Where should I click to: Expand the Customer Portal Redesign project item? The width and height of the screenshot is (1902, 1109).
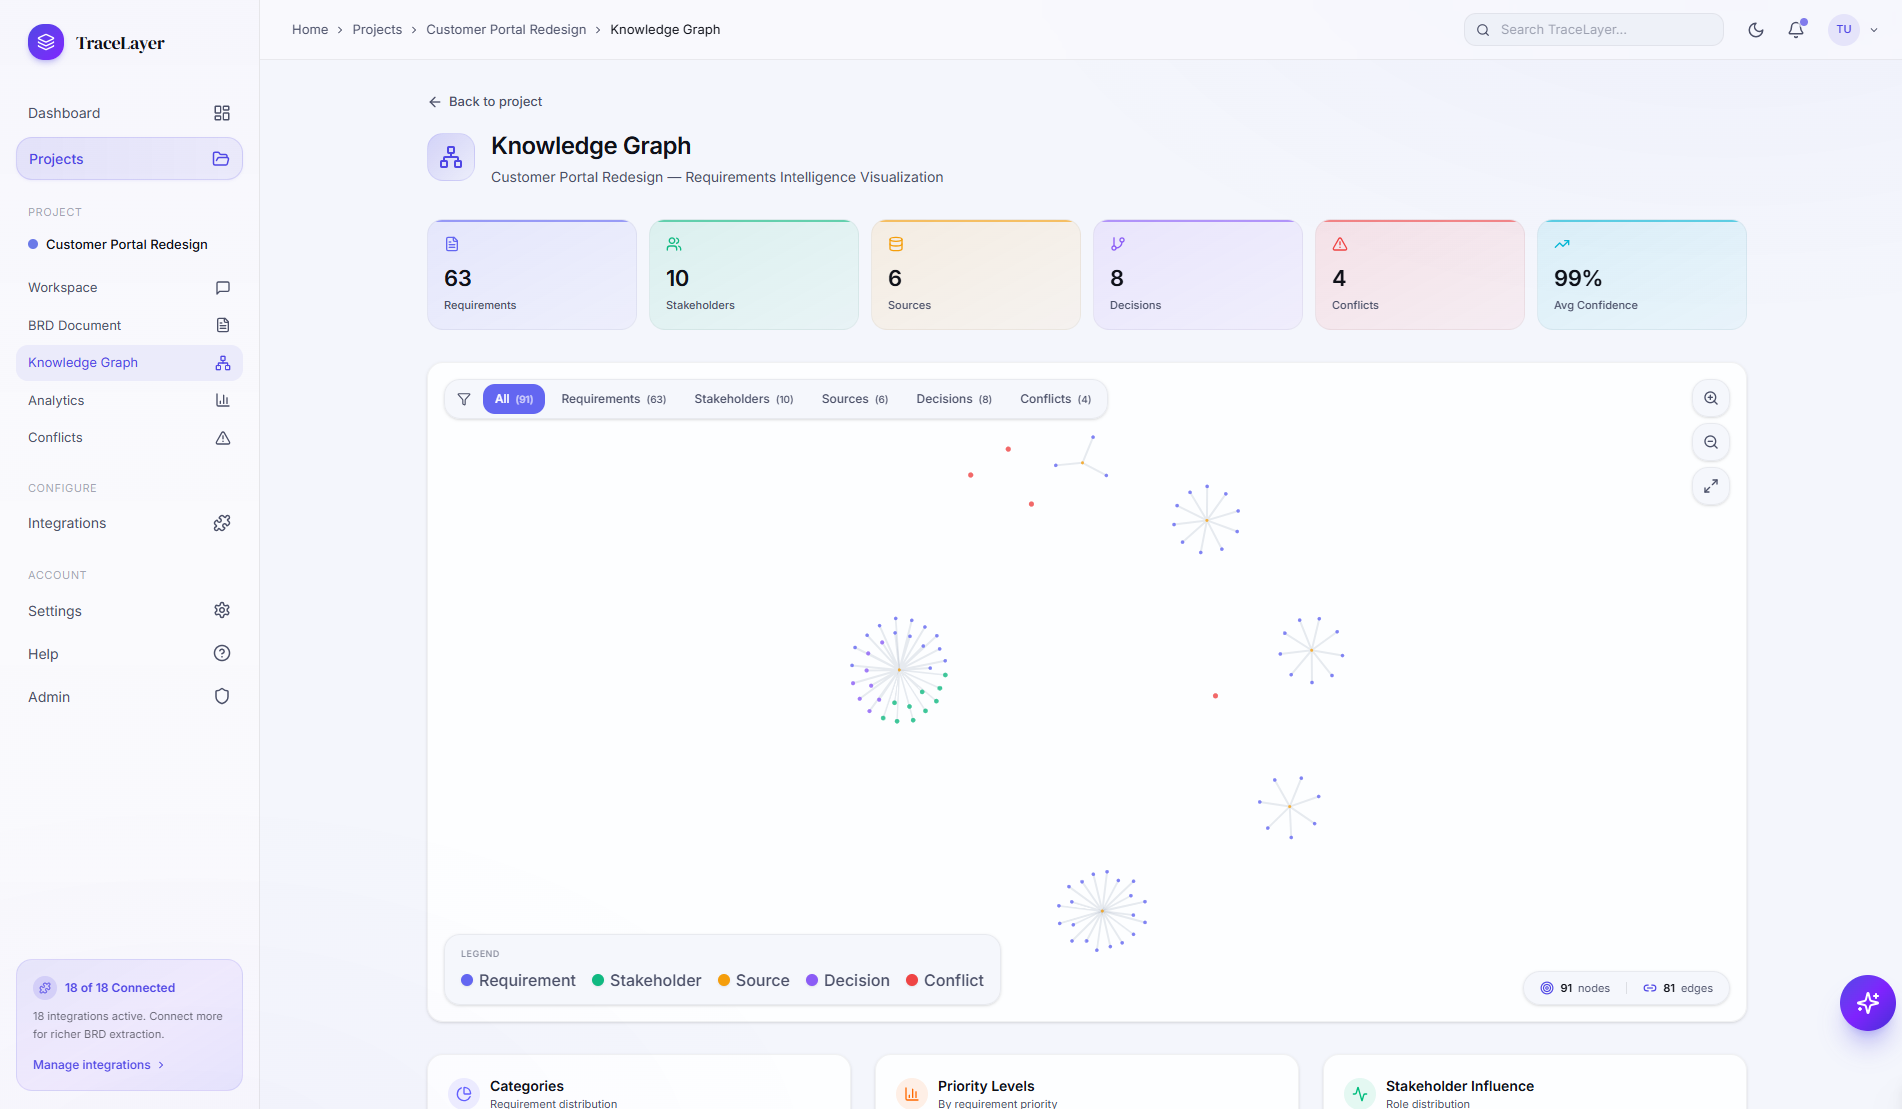(127, 244)
